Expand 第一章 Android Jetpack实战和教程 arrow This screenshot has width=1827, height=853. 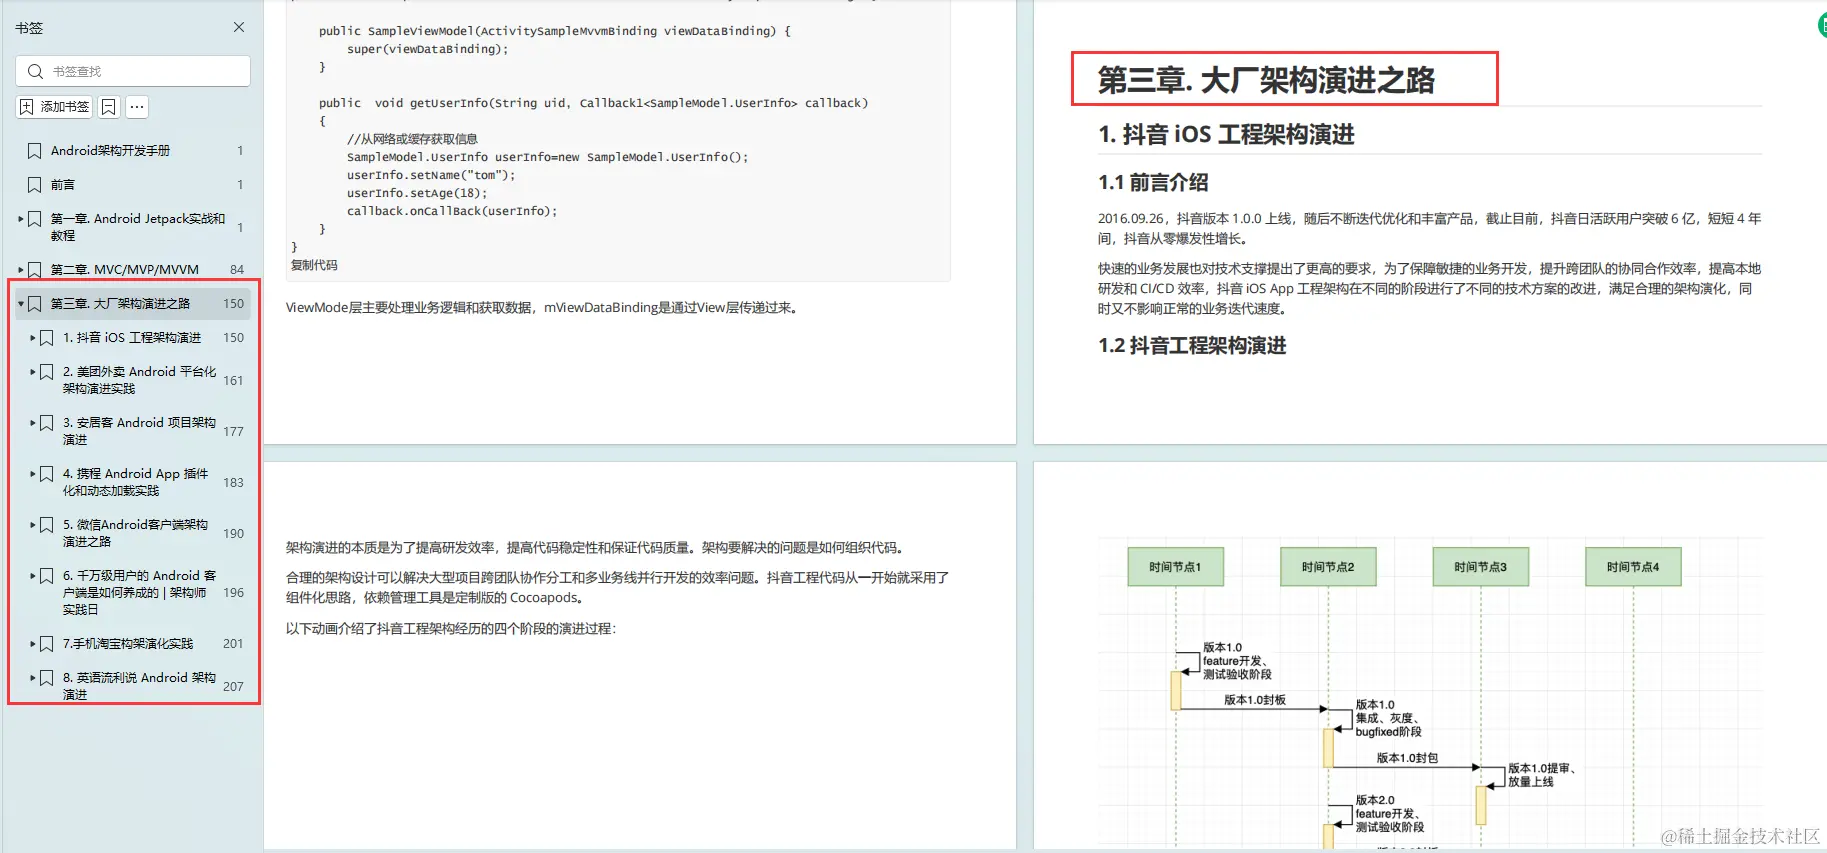pos(20,218)
